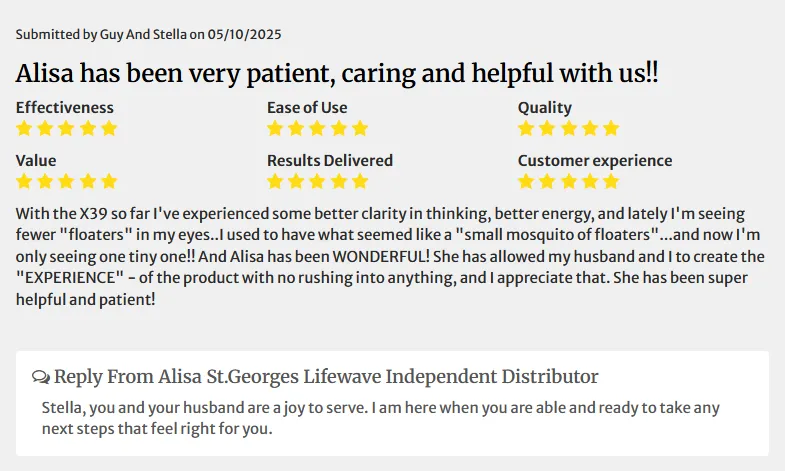
Task: Click the Customer experience label
Action: 595,161
